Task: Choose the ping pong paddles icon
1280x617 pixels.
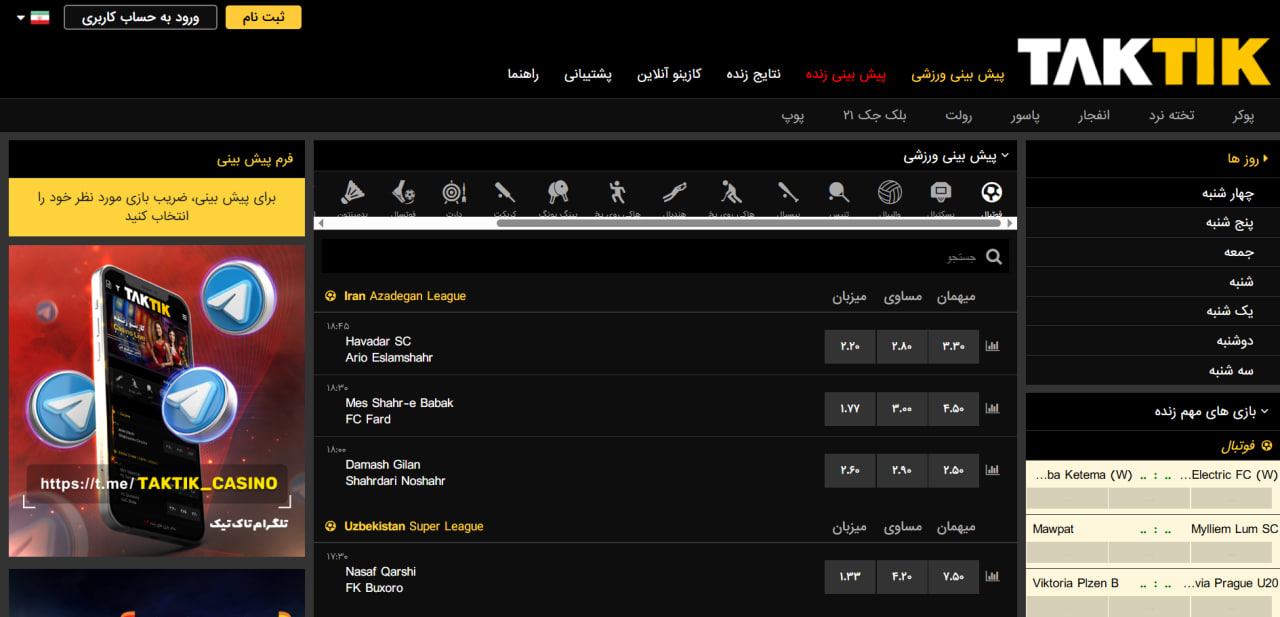Action: pyautogui.click(x=558, y=193)
